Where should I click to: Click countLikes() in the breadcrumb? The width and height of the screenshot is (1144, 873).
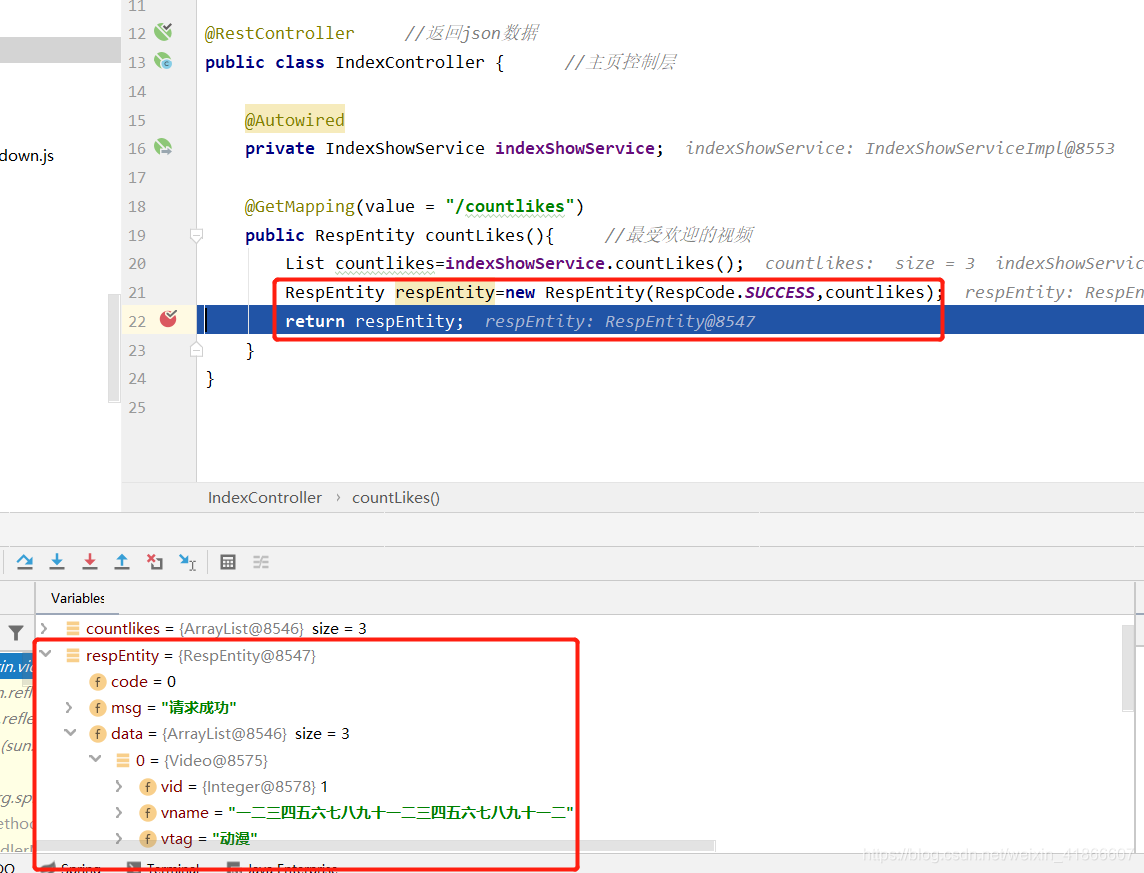pos(396,497)
